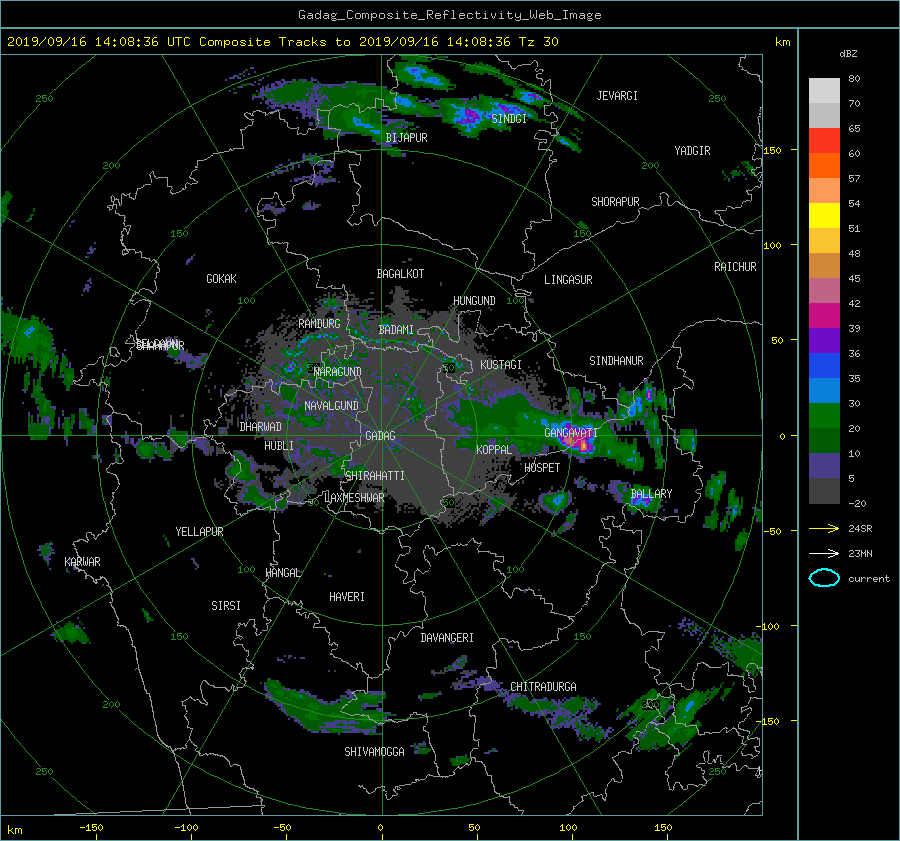Click the white 23MN arrow legend icon
This screenshot has height=841, width=900.
pyautogui.click(x=824, y=553)
